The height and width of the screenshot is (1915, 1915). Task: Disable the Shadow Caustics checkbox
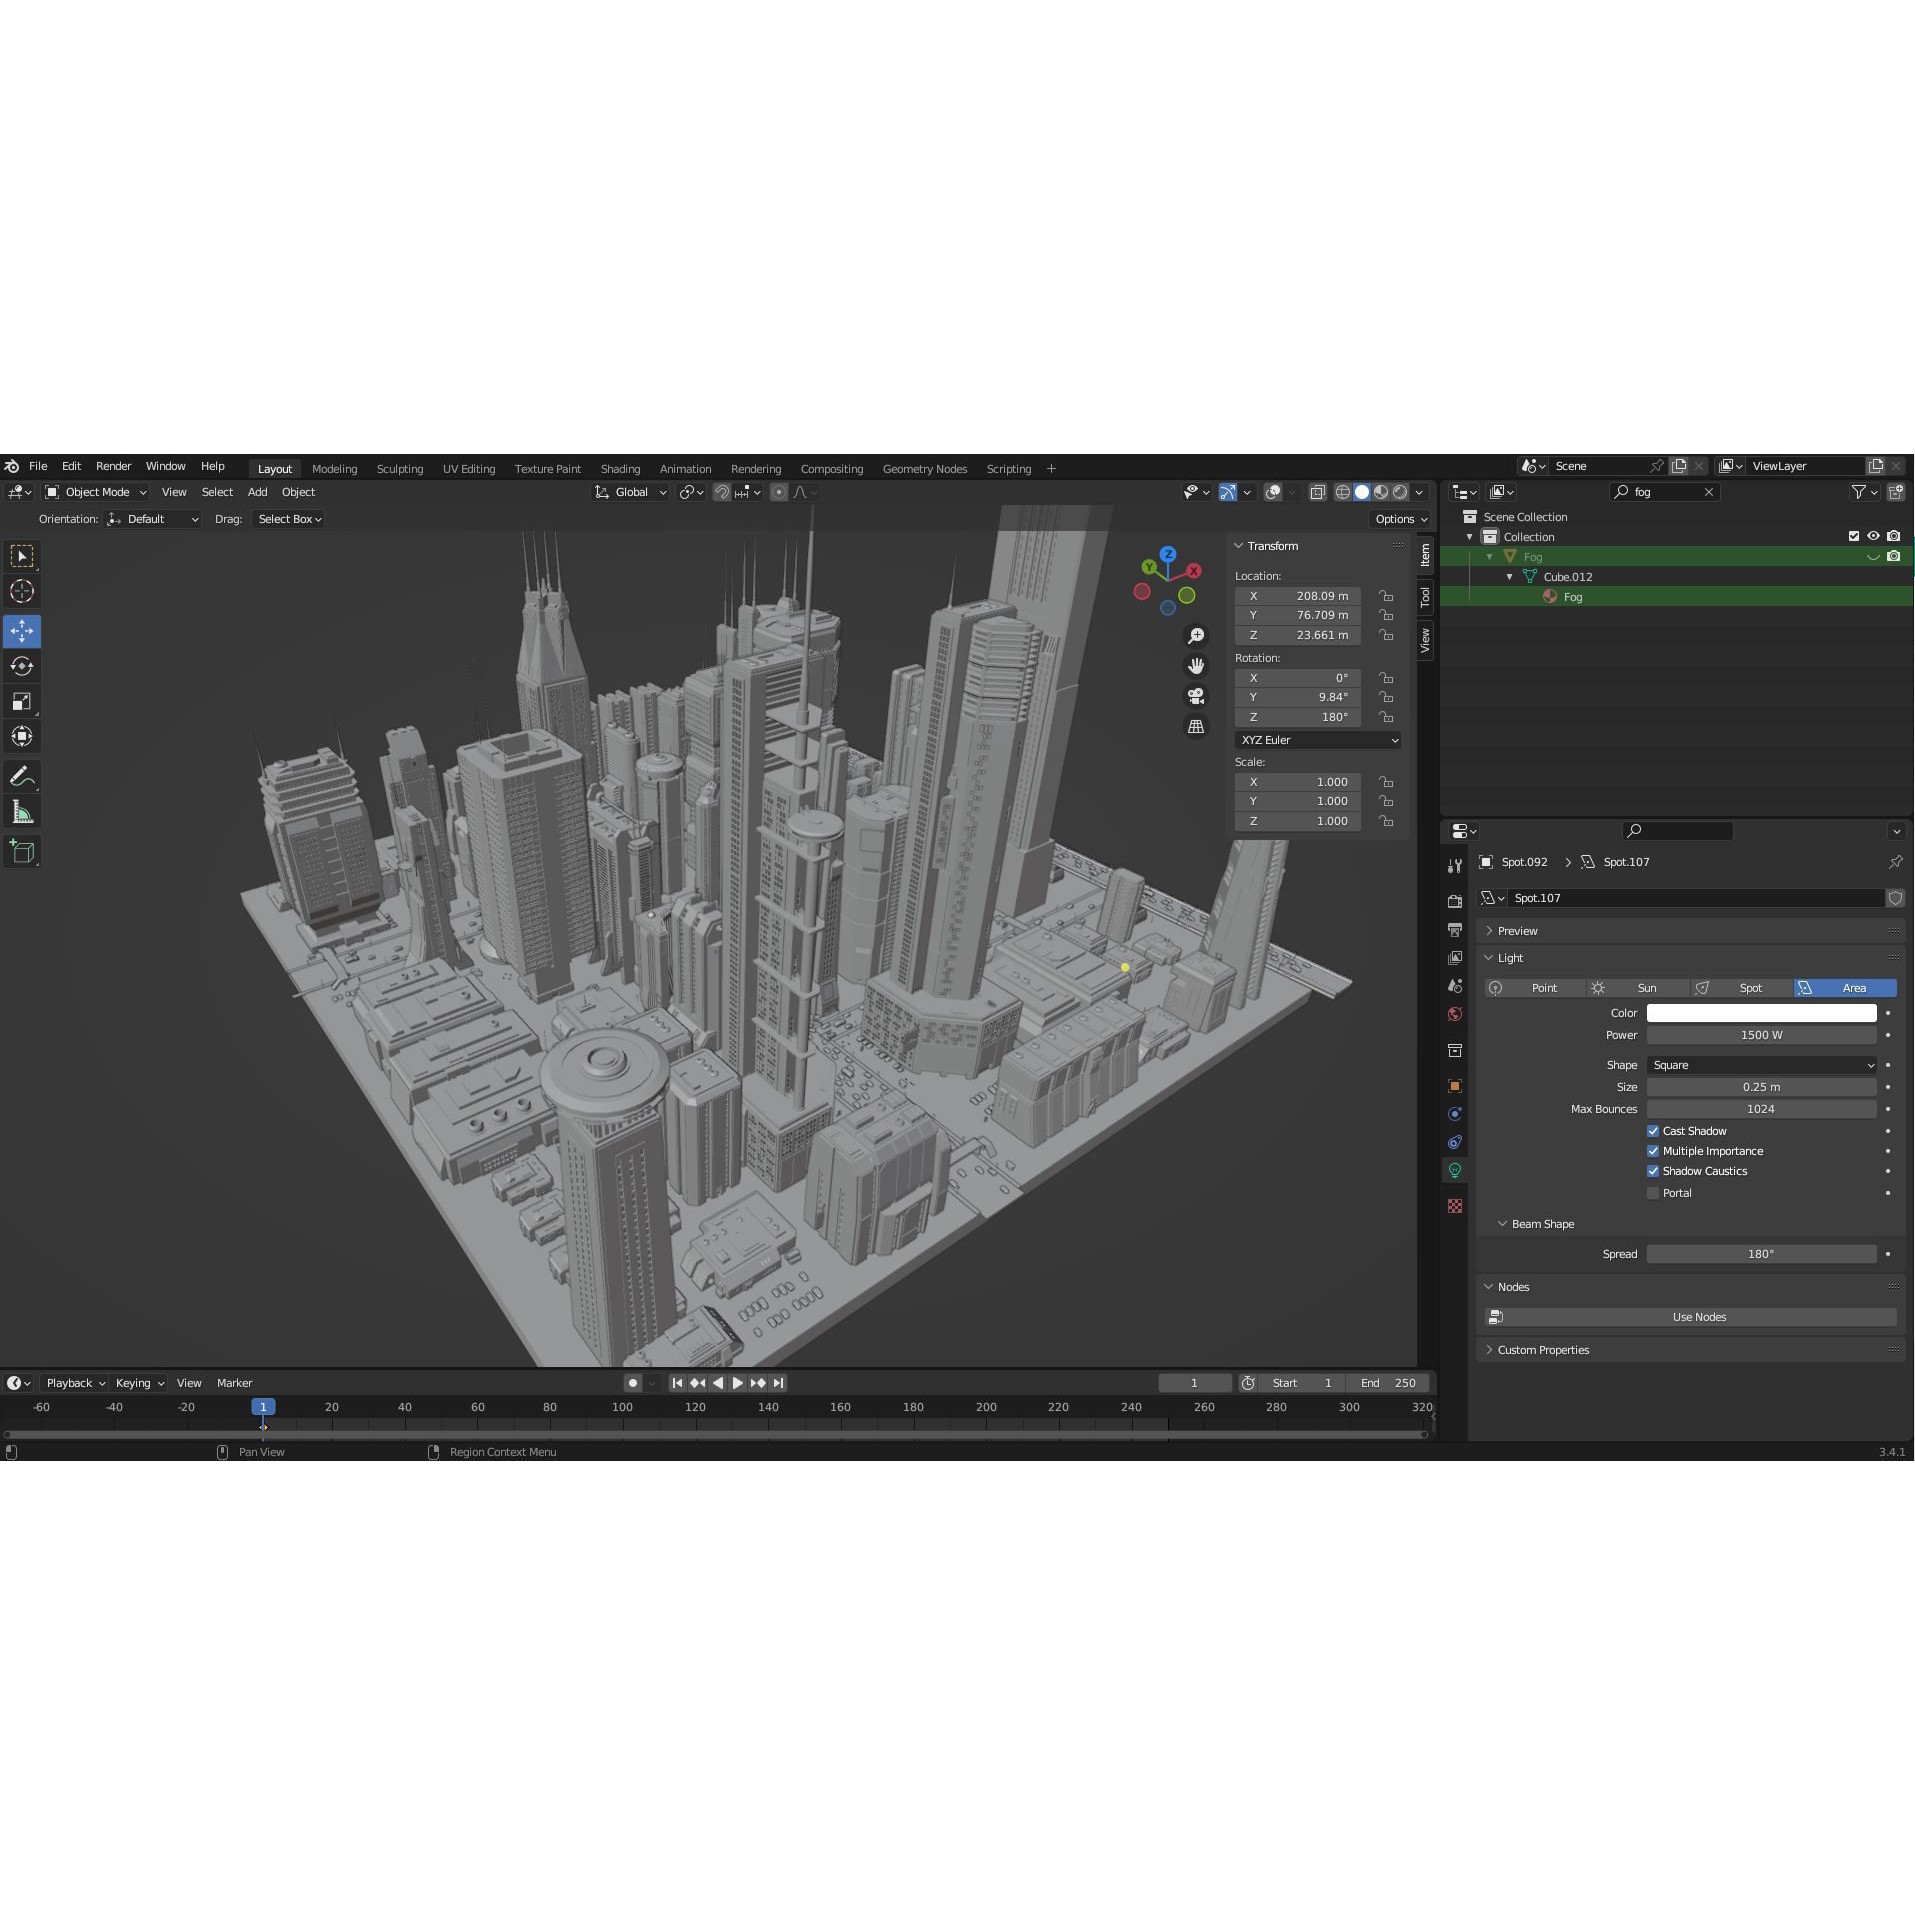1653,1170
